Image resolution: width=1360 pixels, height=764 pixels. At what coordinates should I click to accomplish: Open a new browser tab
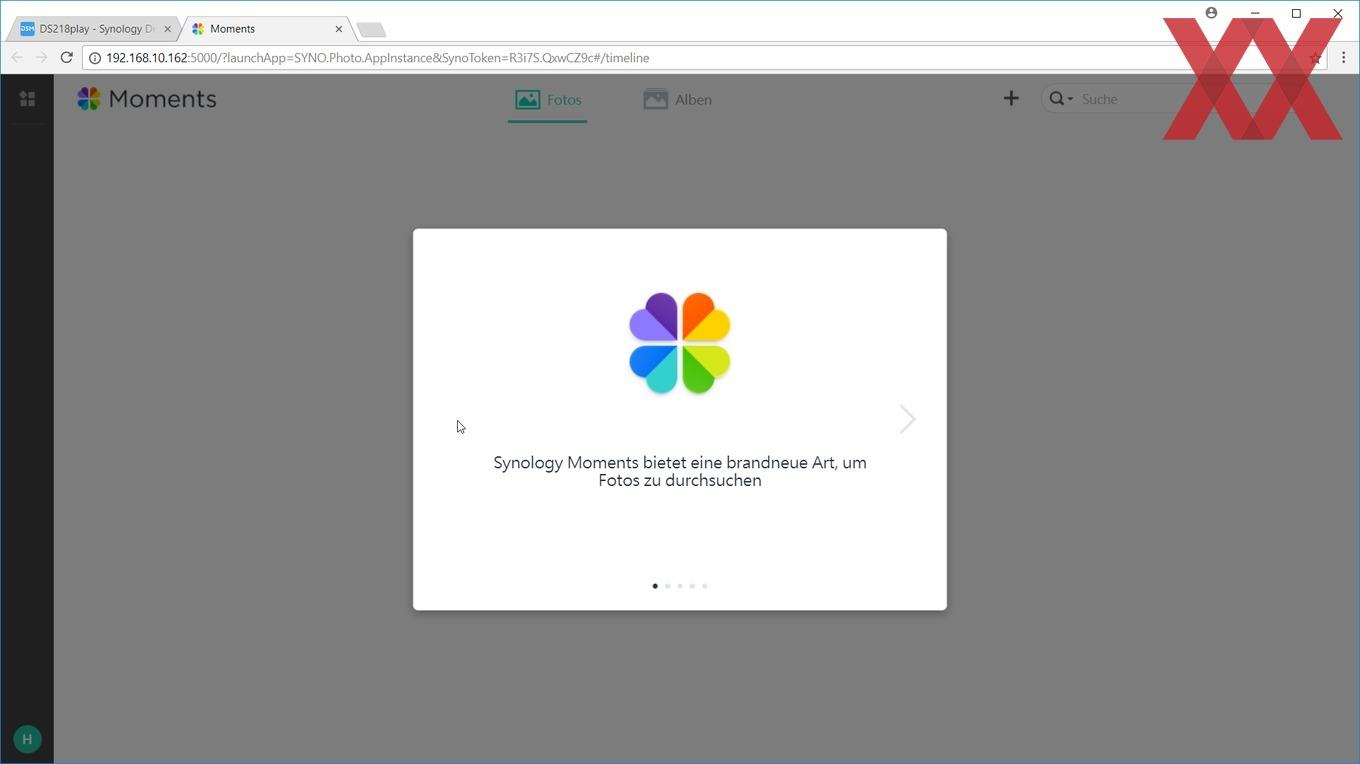371,30
